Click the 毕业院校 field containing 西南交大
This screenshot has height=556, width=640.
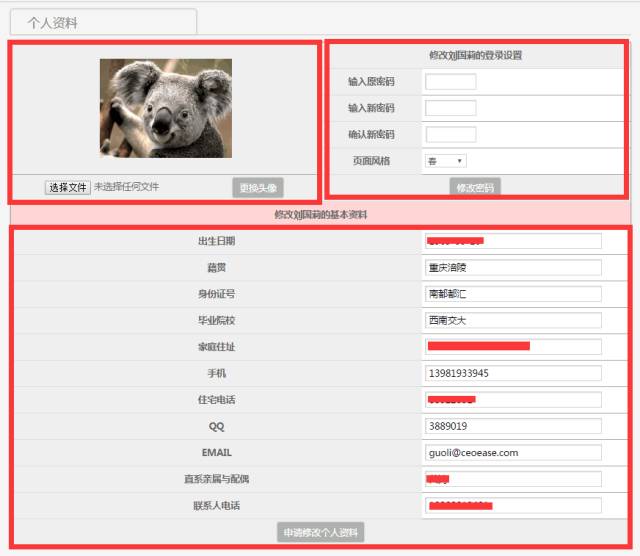[x=513, y=320]
